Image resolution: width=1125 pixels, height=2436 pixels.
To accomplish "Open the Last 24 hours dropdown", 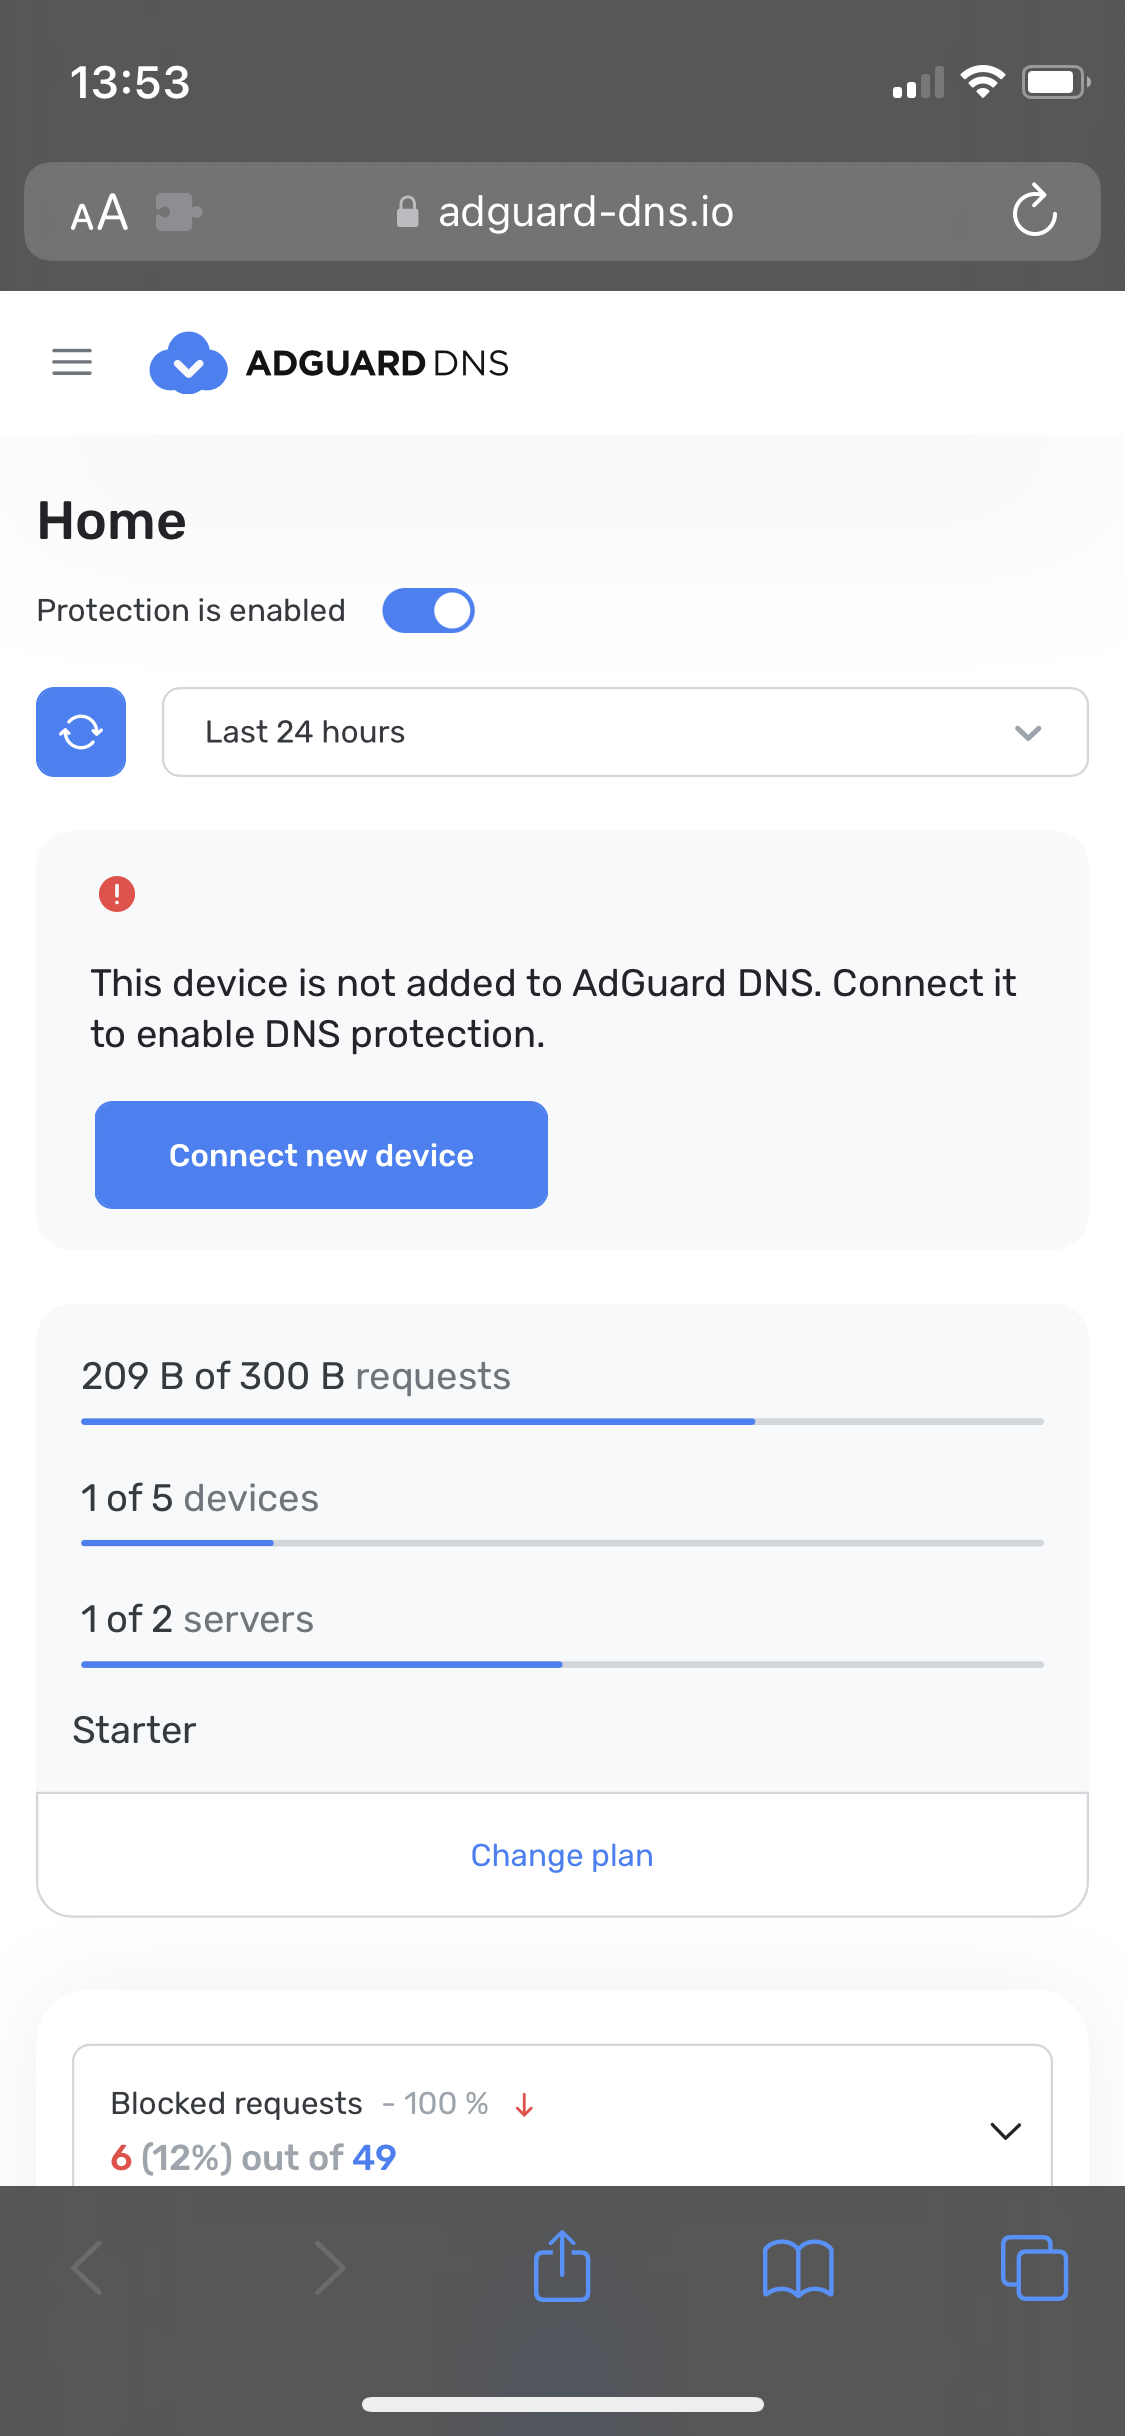I will 625,732.
